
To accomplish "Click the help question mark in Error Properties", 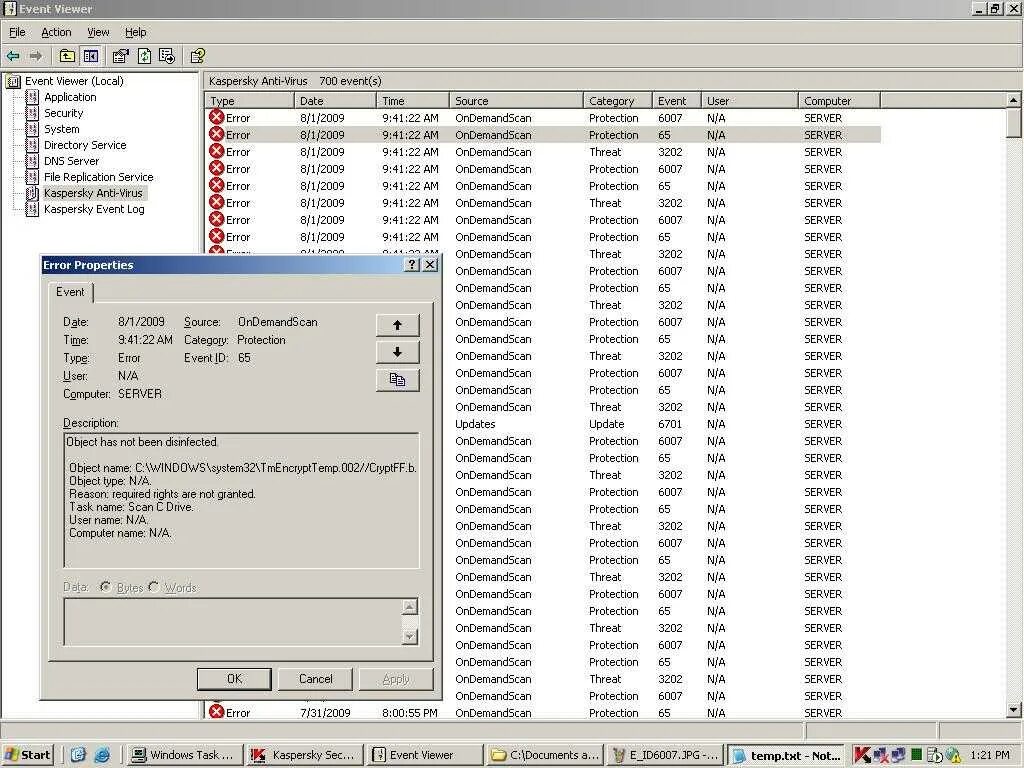I will pyautogui.click(x=412, y=264).
